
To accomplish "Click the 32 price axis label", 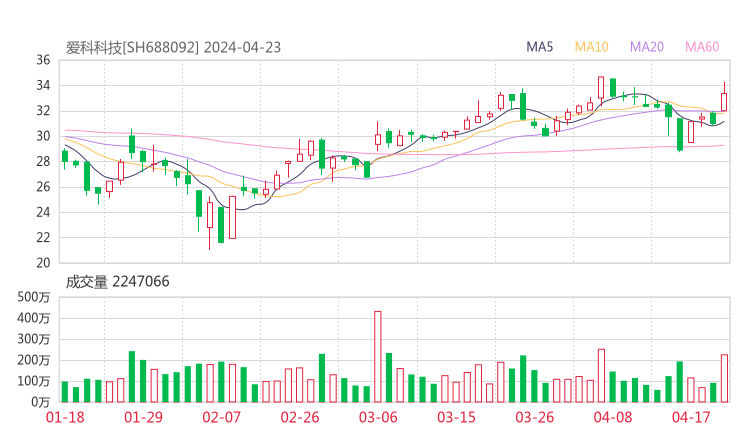I will pyautogui.click(x=43, y=111).
